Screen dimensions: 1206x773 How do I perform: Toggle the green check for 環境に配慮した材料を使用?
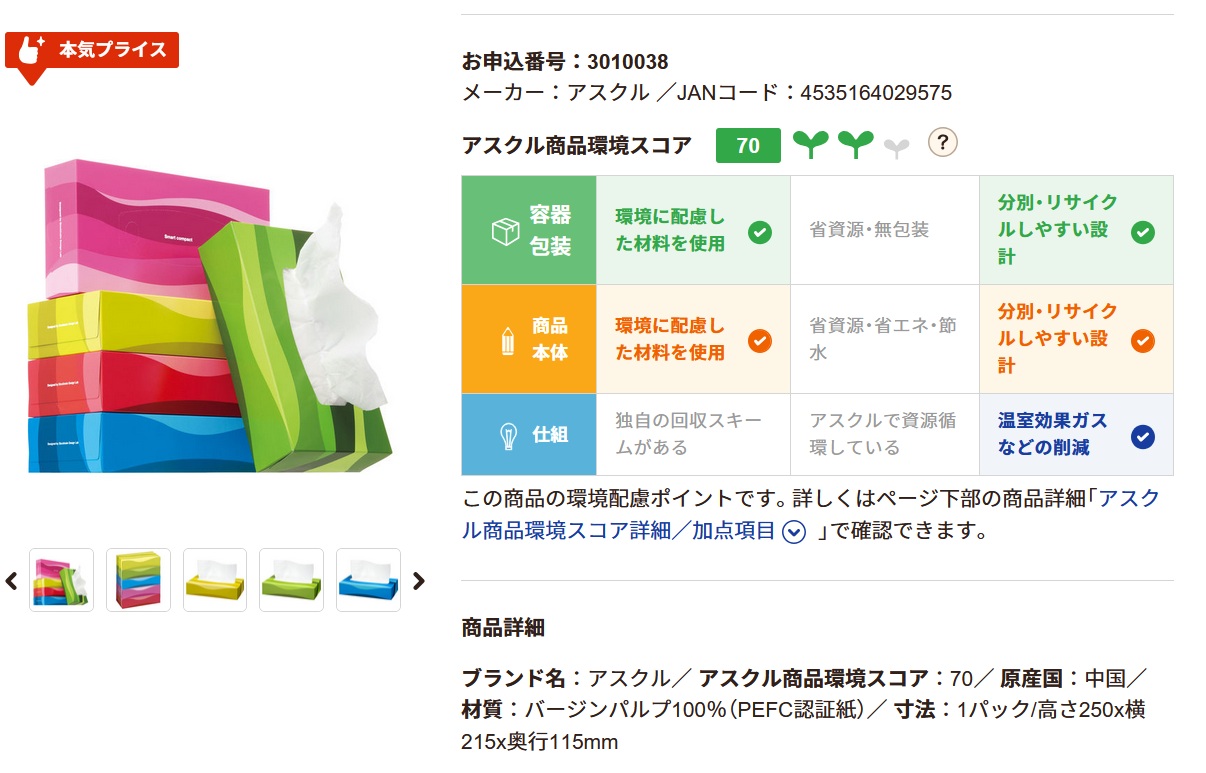point(762,232)
